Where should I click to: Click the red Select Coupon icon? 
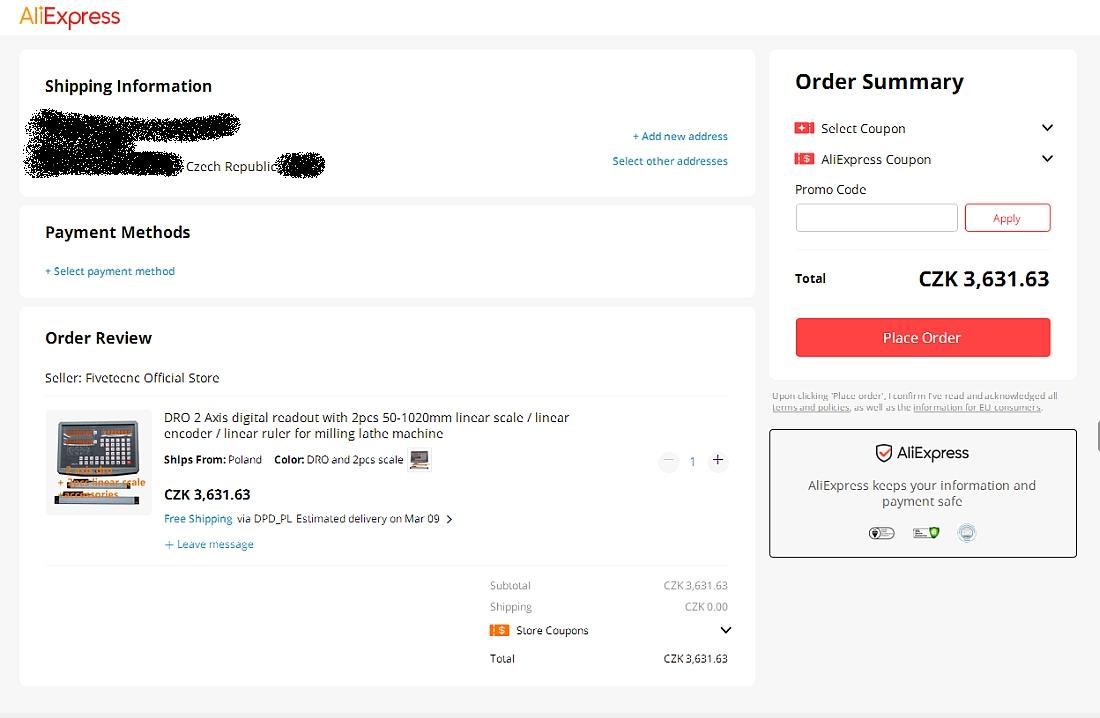click(804, 128)
